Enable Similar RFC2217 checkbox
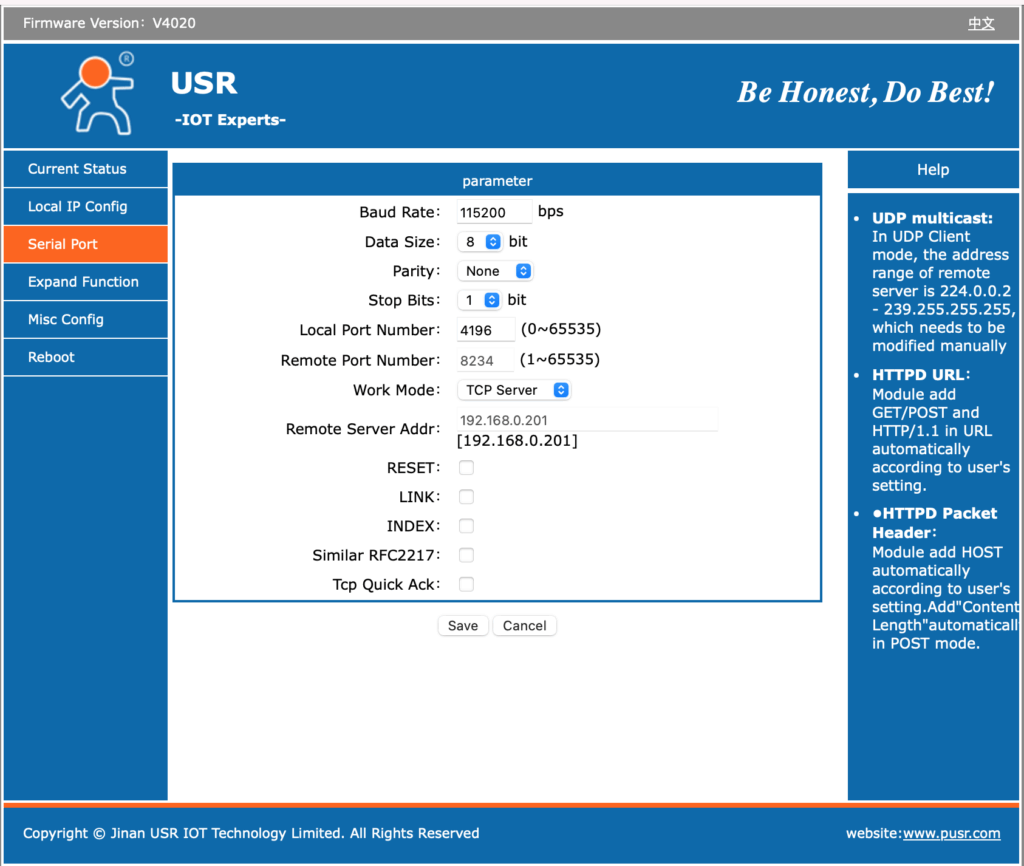The width and height of the screenshot is (1024, 866). (466, 555)
